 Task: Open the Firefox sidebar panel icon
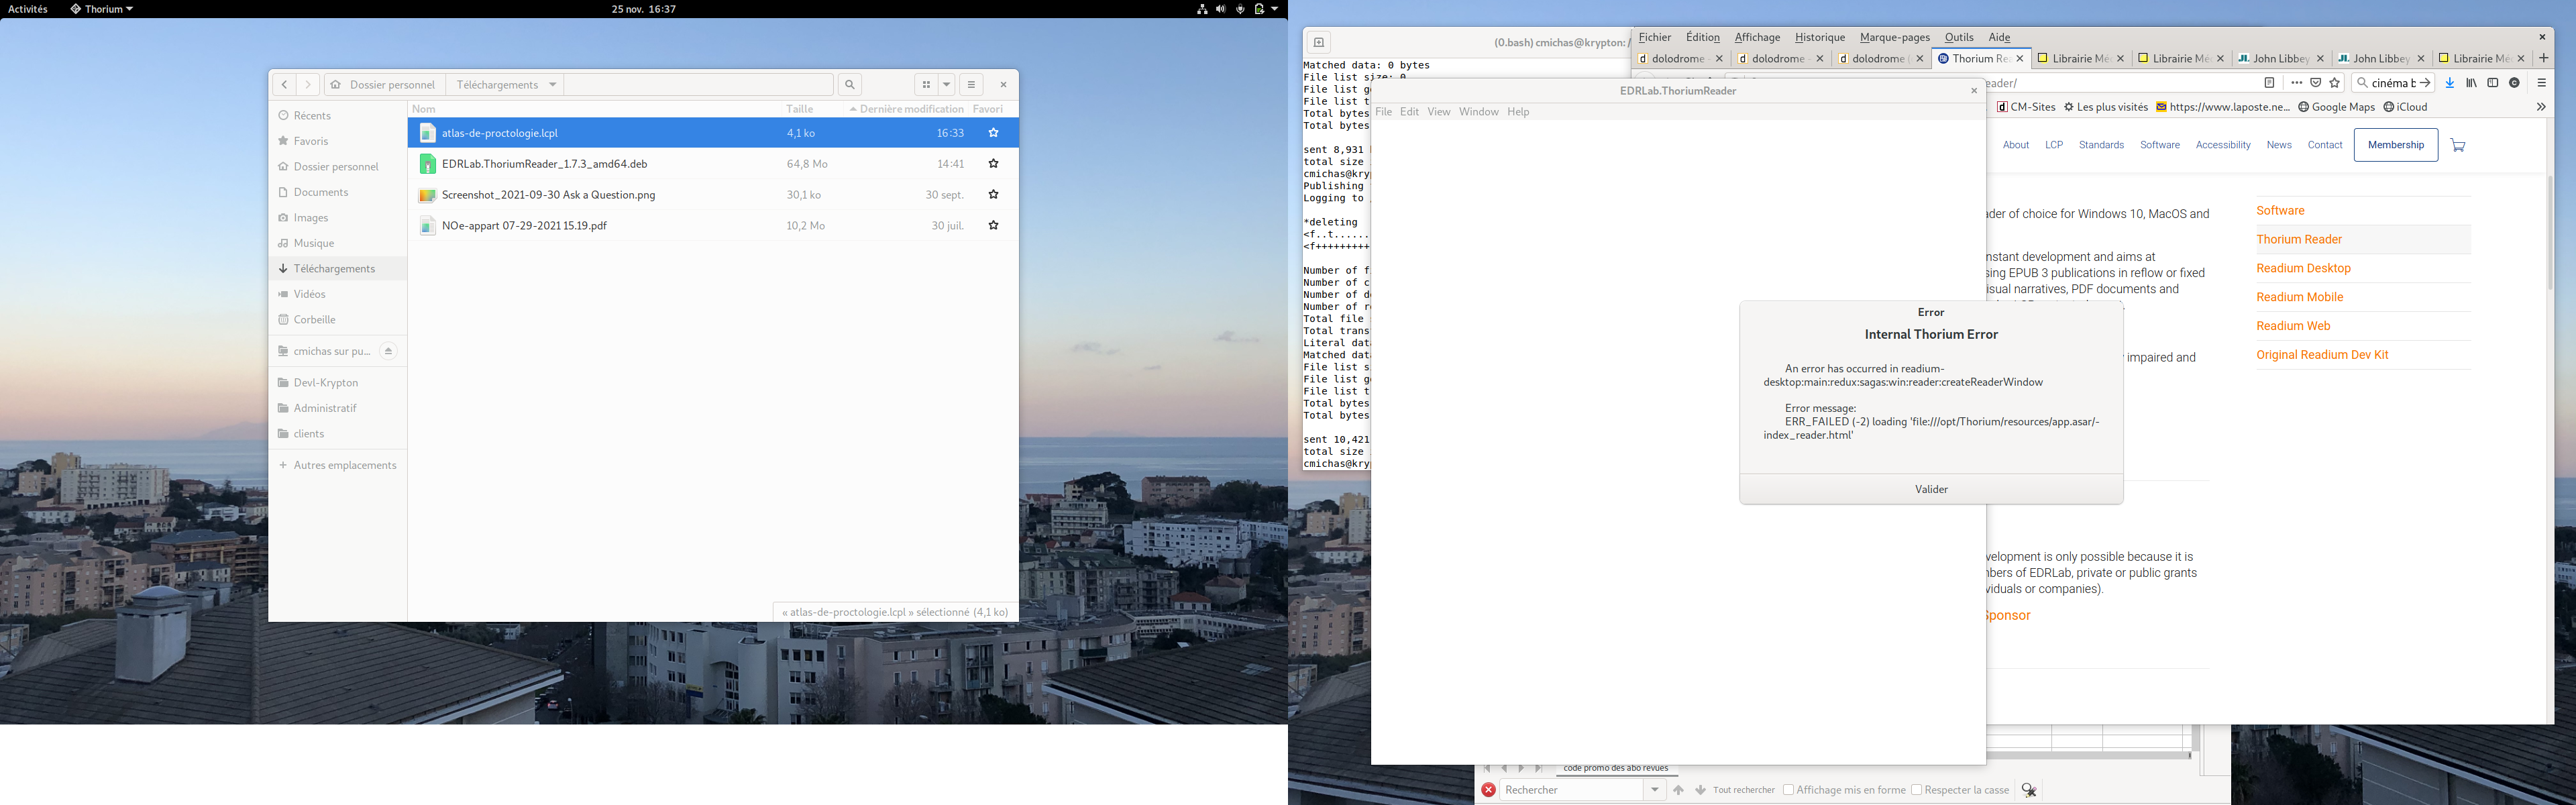2493,83
